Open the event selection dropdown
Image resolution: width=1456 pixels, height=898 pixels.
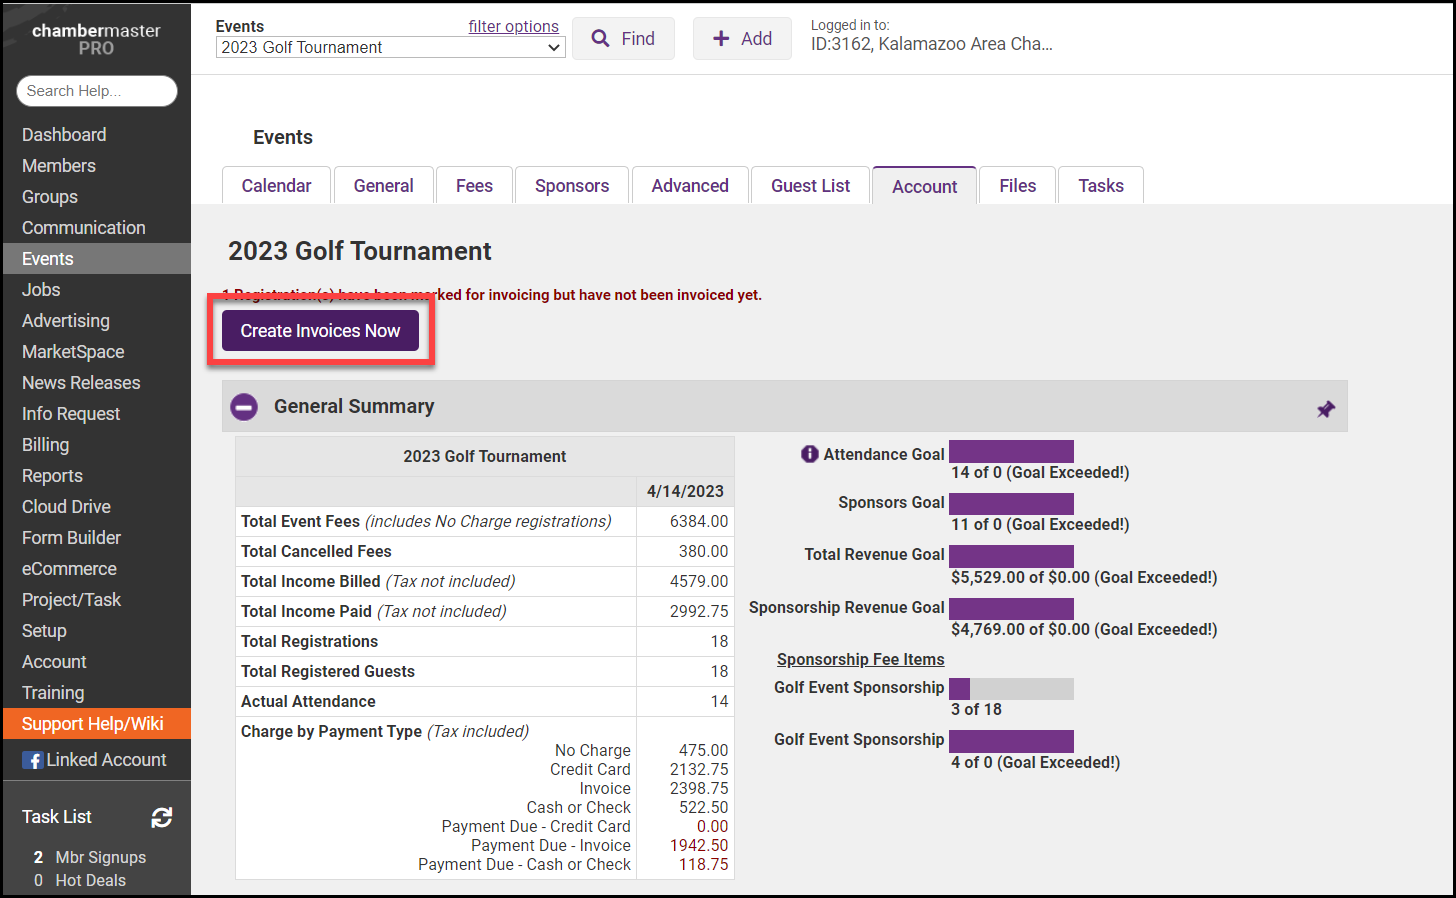[390, 47]
